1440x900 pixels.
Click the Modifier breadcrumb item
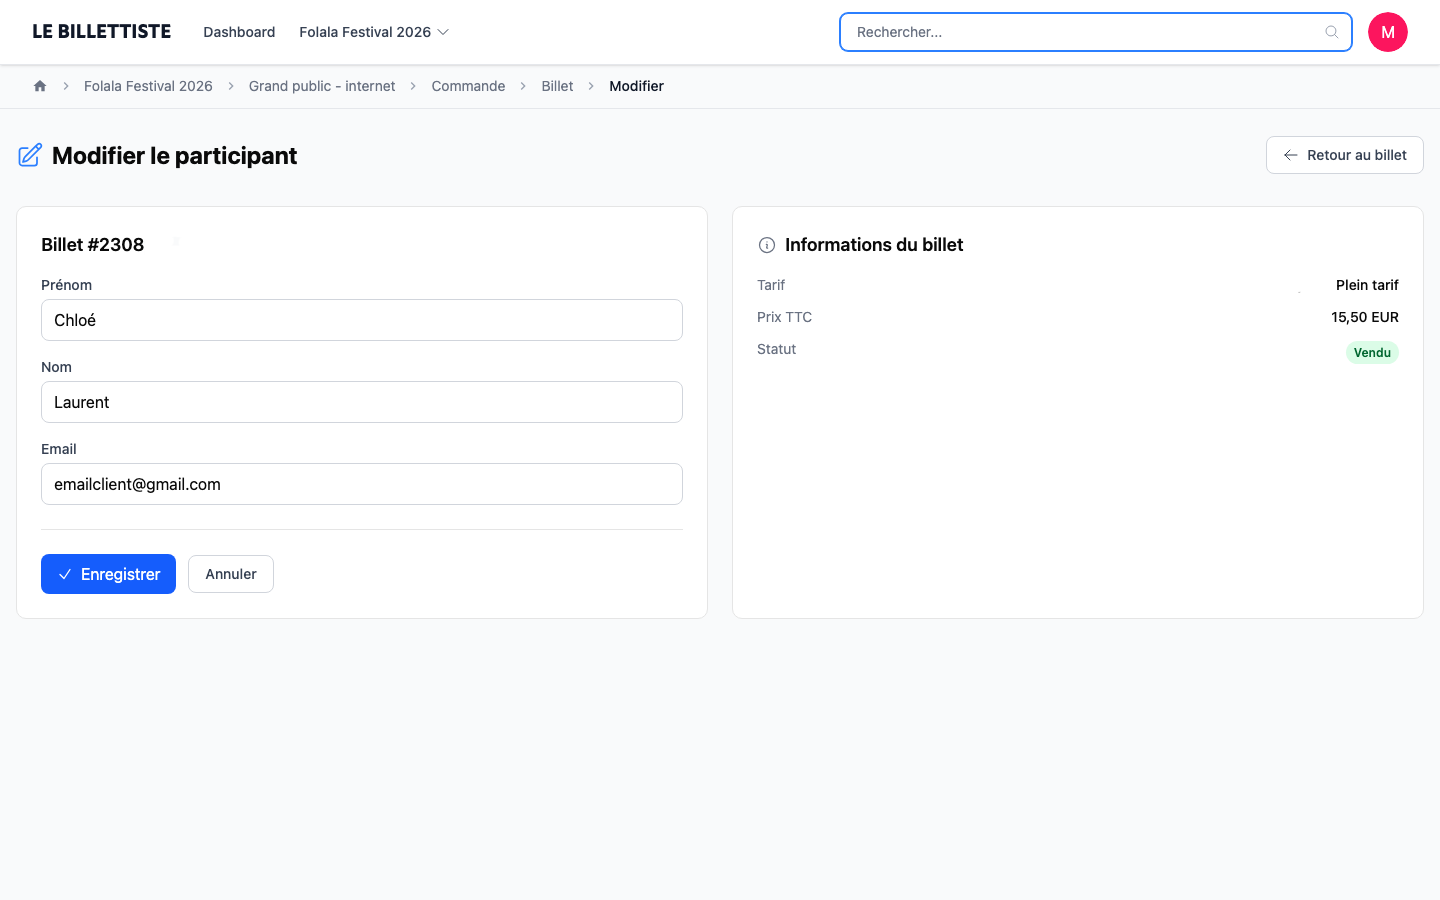636,86
